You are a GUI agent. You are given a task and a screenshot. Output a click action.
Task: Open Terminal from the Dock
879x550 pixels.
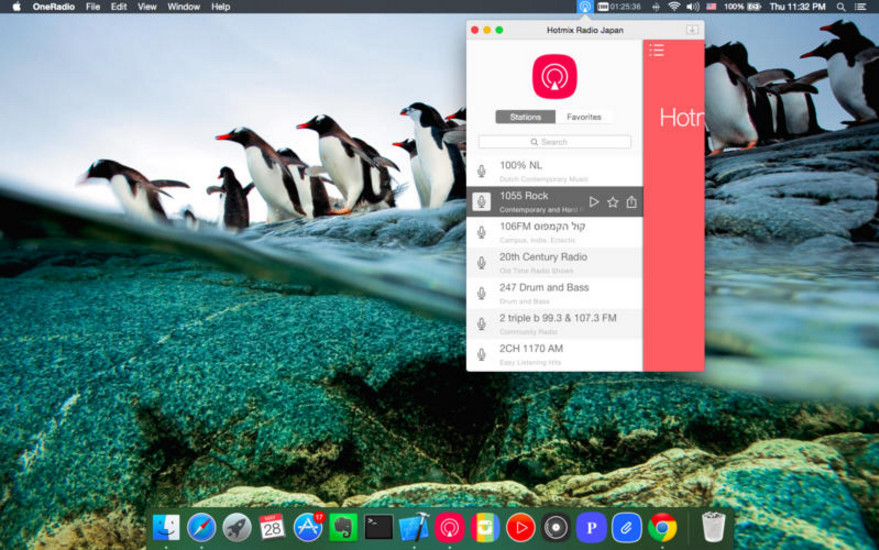tap(378, 528)
